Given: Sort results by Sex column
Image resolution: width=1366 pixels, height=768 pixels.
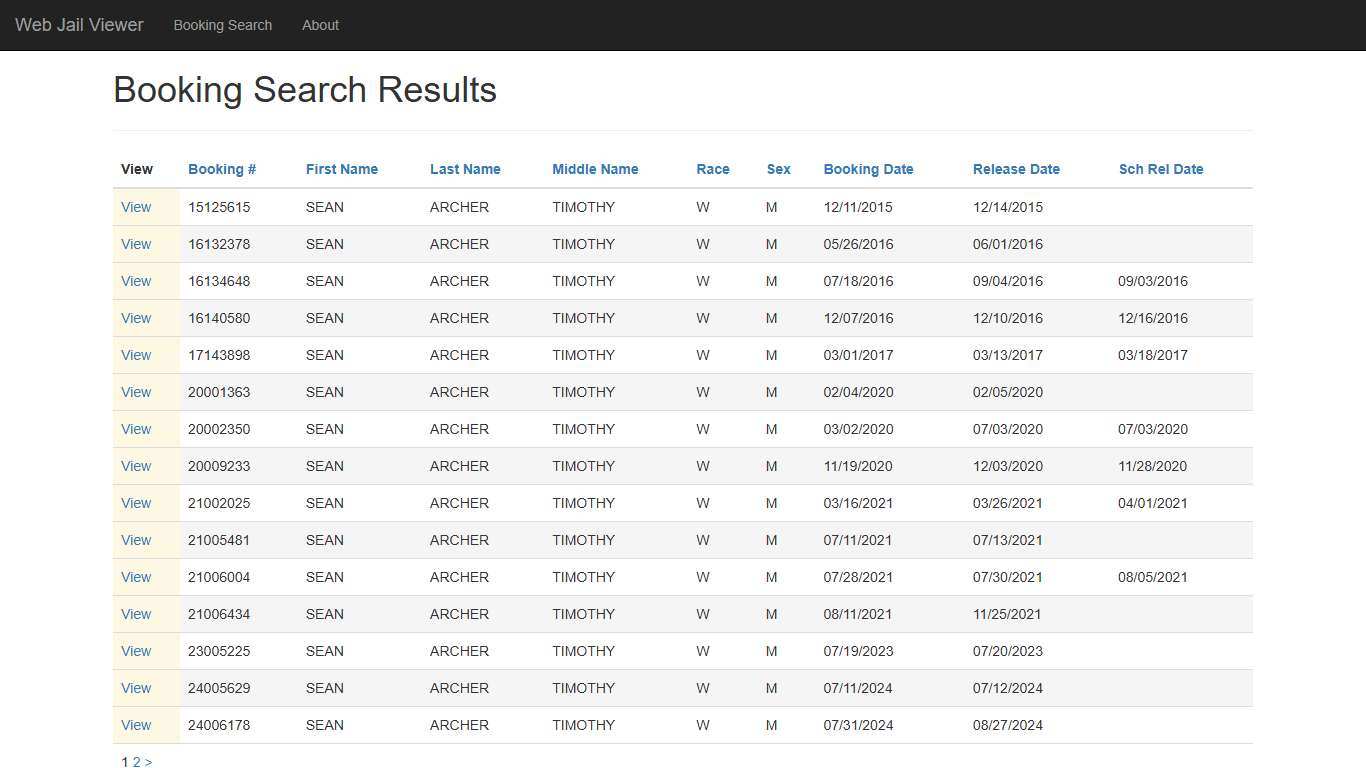Looking at the screenshot, I should pyautogui.click(x=778, y=169).
